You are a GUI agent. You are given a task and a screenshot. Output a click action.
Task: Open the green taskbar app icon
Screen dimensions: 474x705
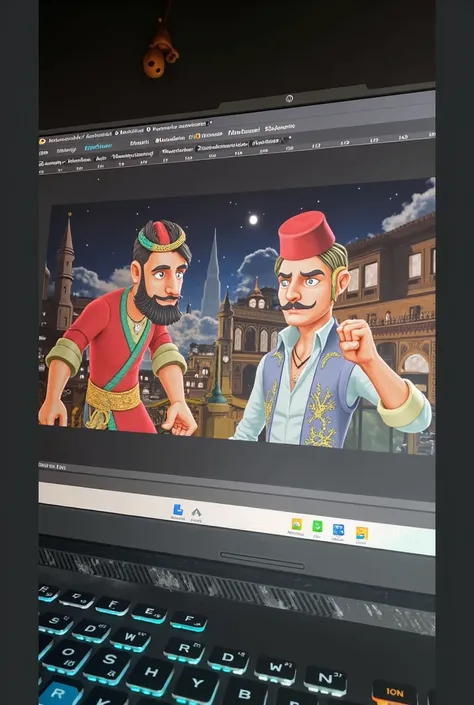click(x=317, y=526)
